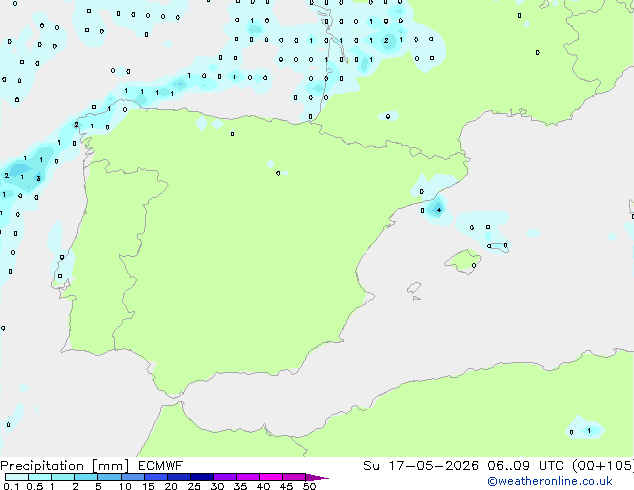The image size is (634, 490).
Task: Click the purple arrow tip at legend end
Action: 317,477
